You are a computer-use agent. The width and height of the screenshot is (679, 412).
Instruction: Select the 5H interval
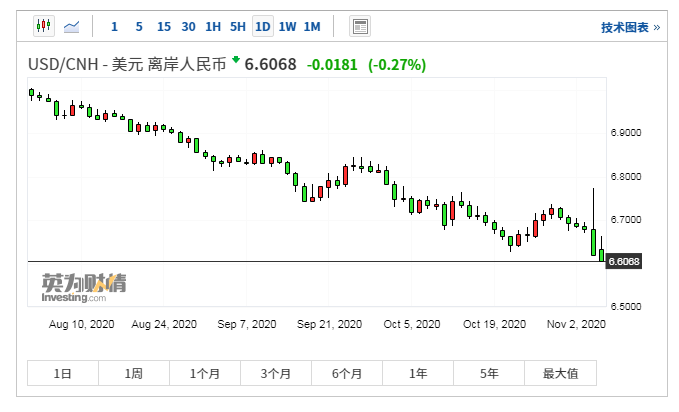click(x=238, y=26)
